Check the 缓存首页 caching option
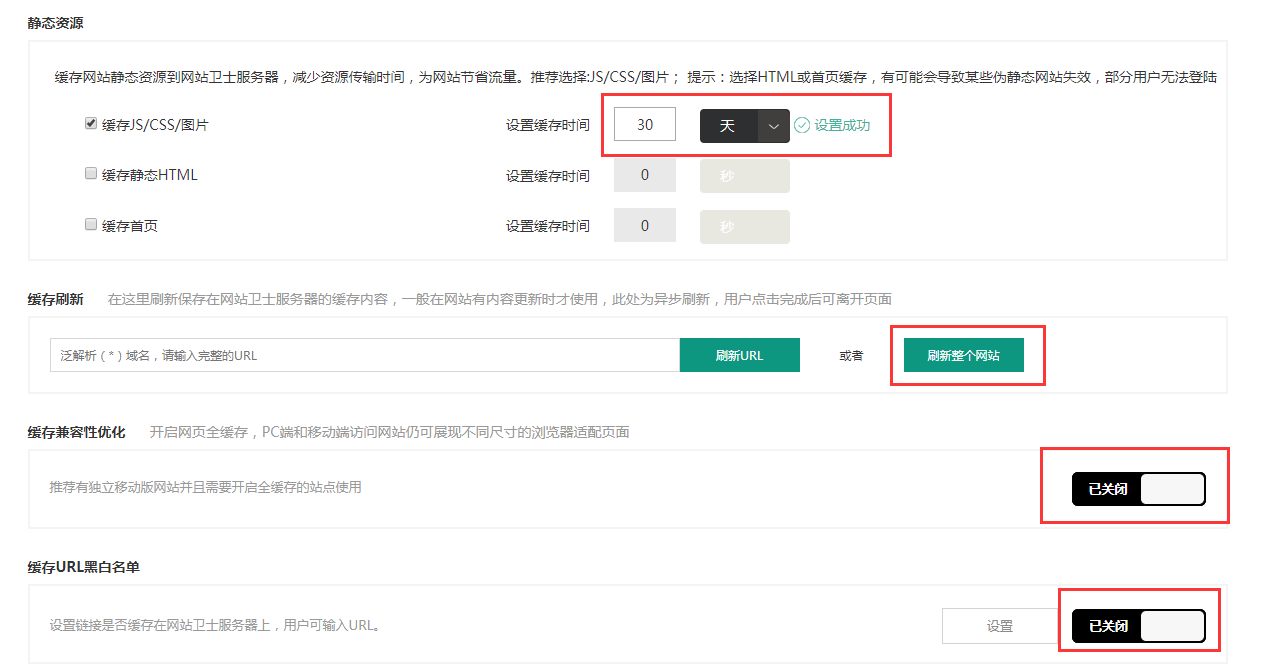This screenshot has width=1265, height=665. pos(90,224)
